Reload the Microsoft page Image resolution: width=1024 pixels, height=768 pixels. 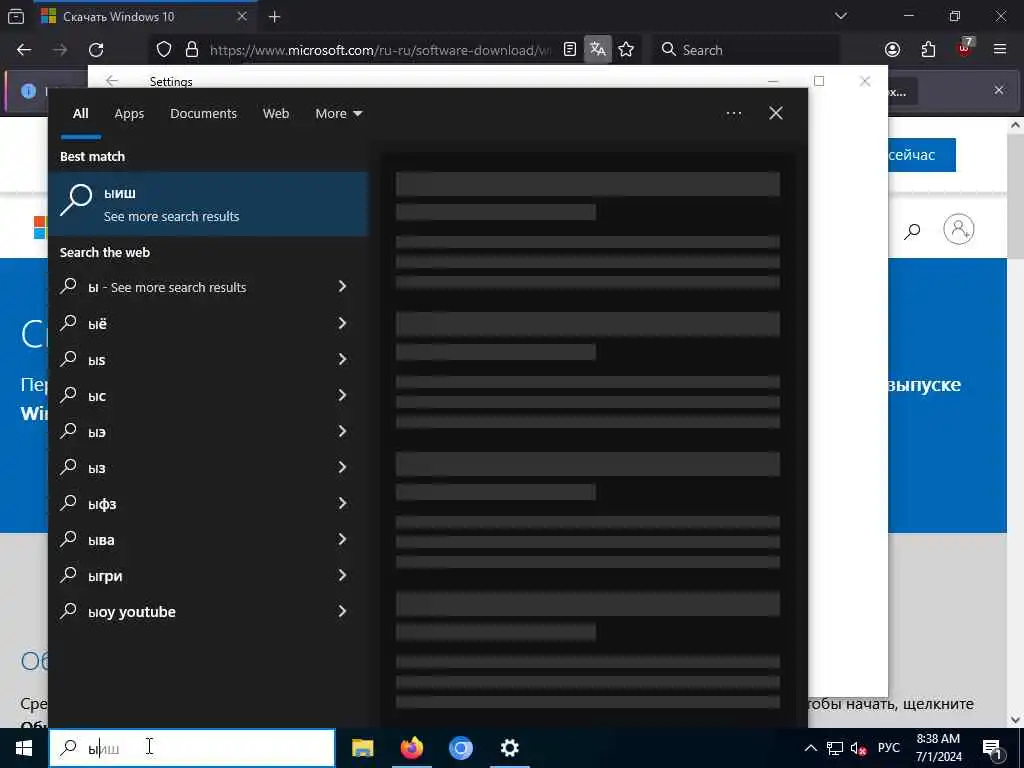coord(96,50)
